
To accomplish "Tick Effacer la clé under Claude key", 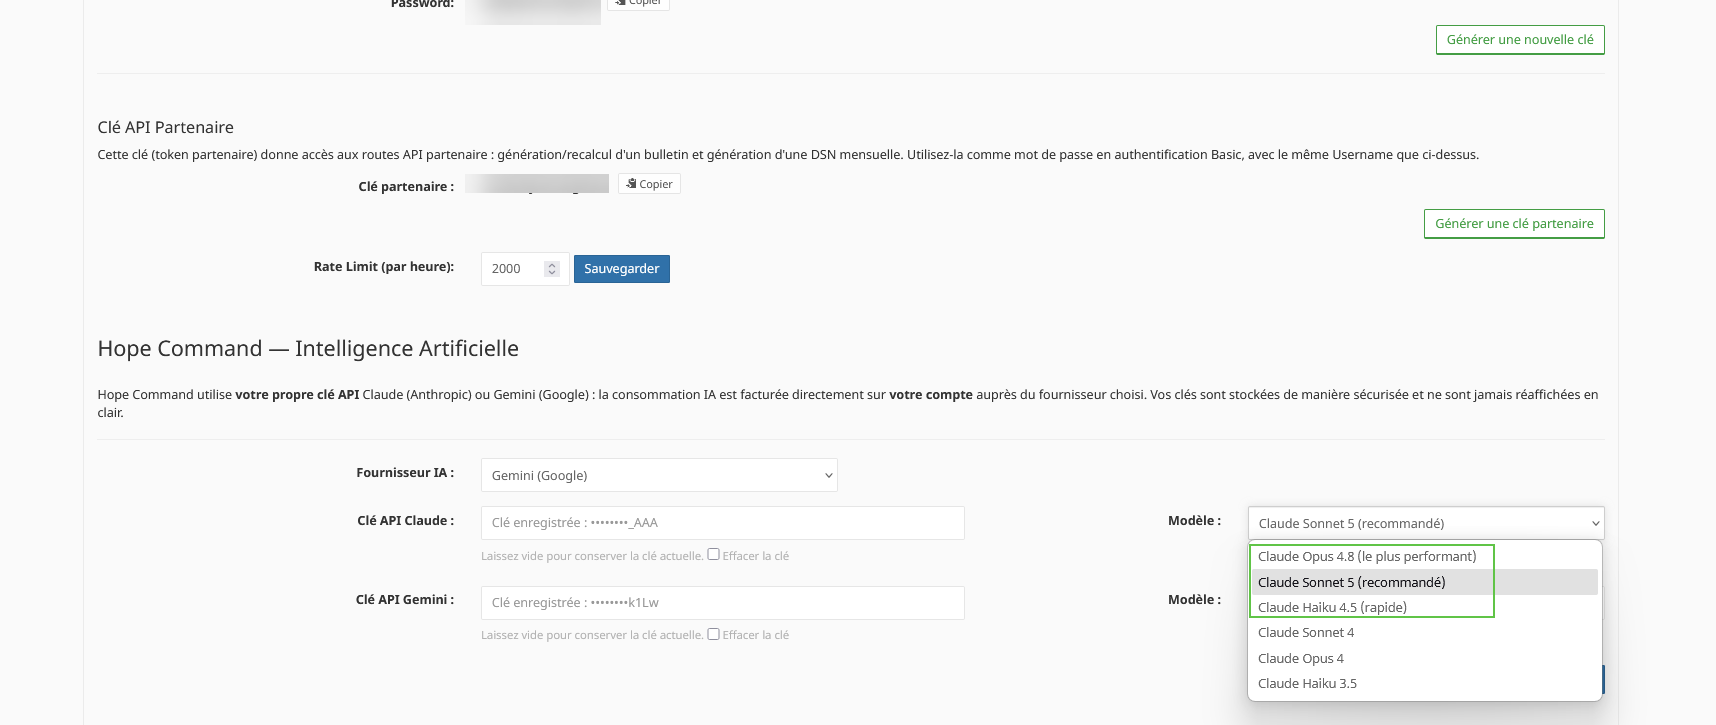I will 713,554.
